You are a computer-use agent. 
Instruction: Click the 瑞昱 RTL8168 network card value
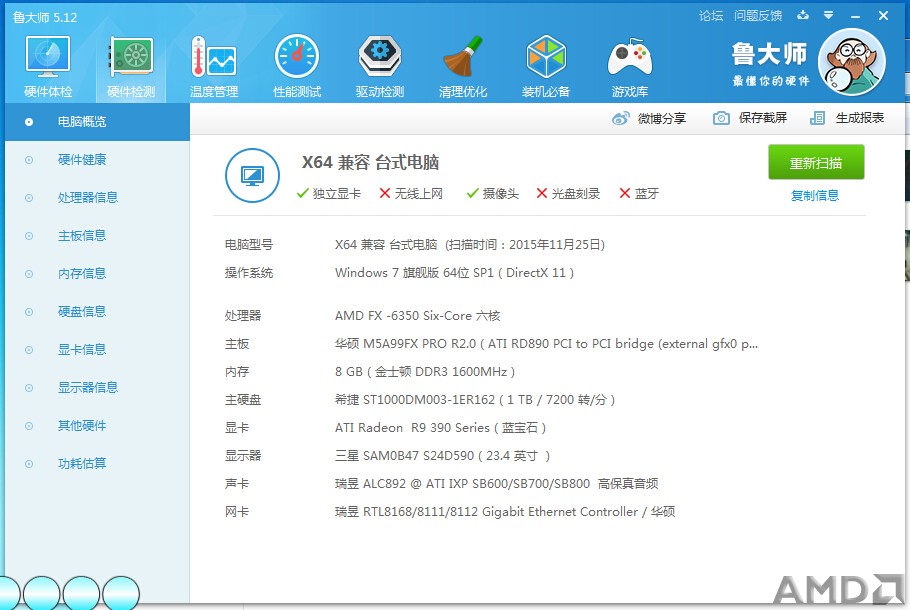(505, 512)
